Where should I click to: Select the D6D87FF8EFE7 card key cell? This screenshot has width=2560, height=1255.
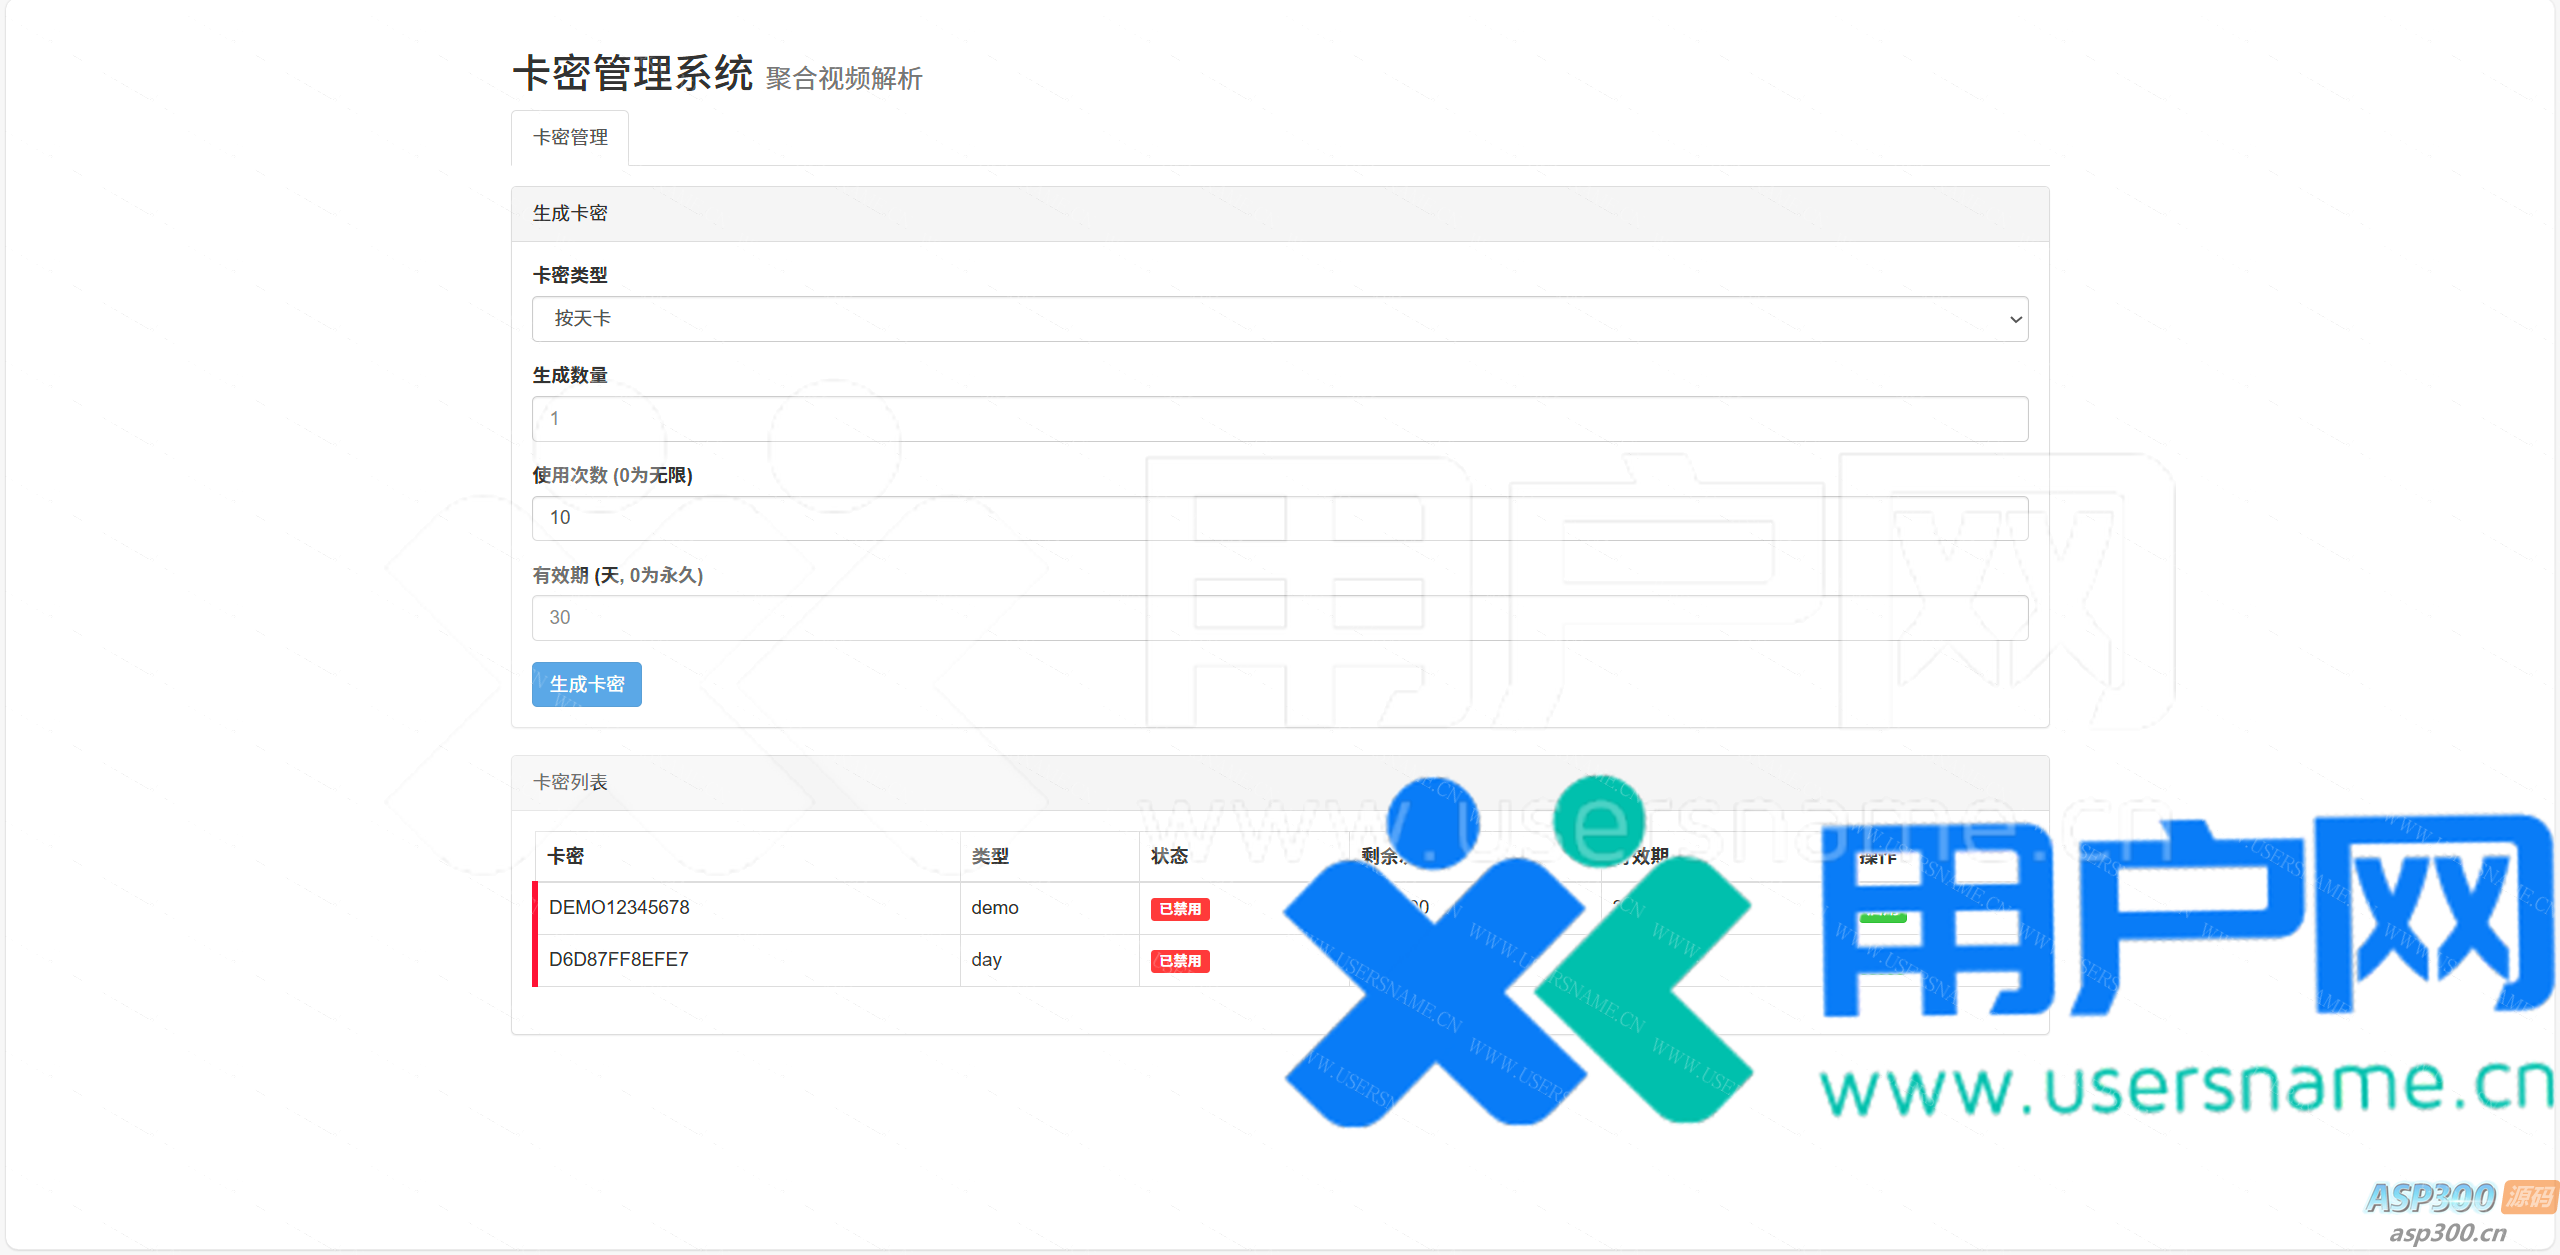pyautogui.click(x=618, y=960)
